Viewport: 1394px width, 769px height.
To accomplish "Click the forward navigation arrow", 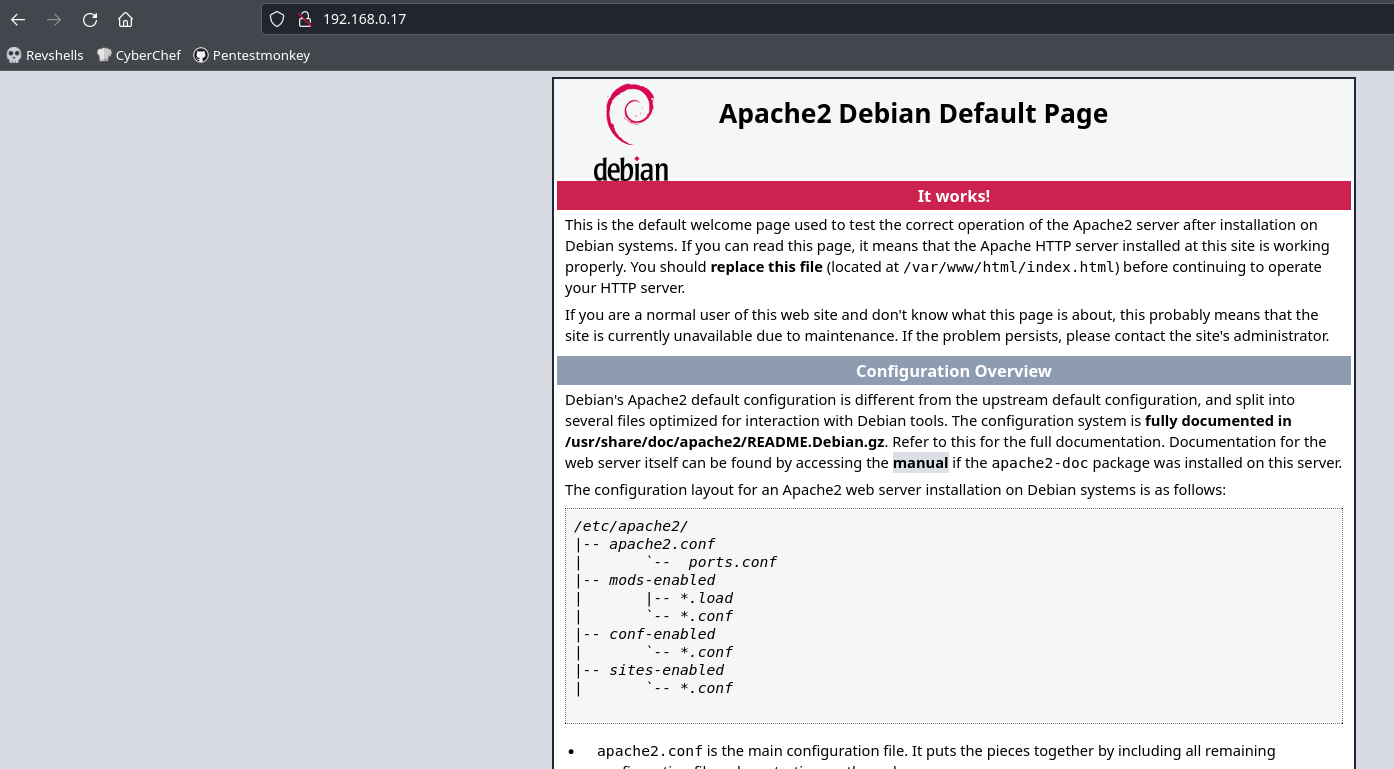I will [54, 19].
